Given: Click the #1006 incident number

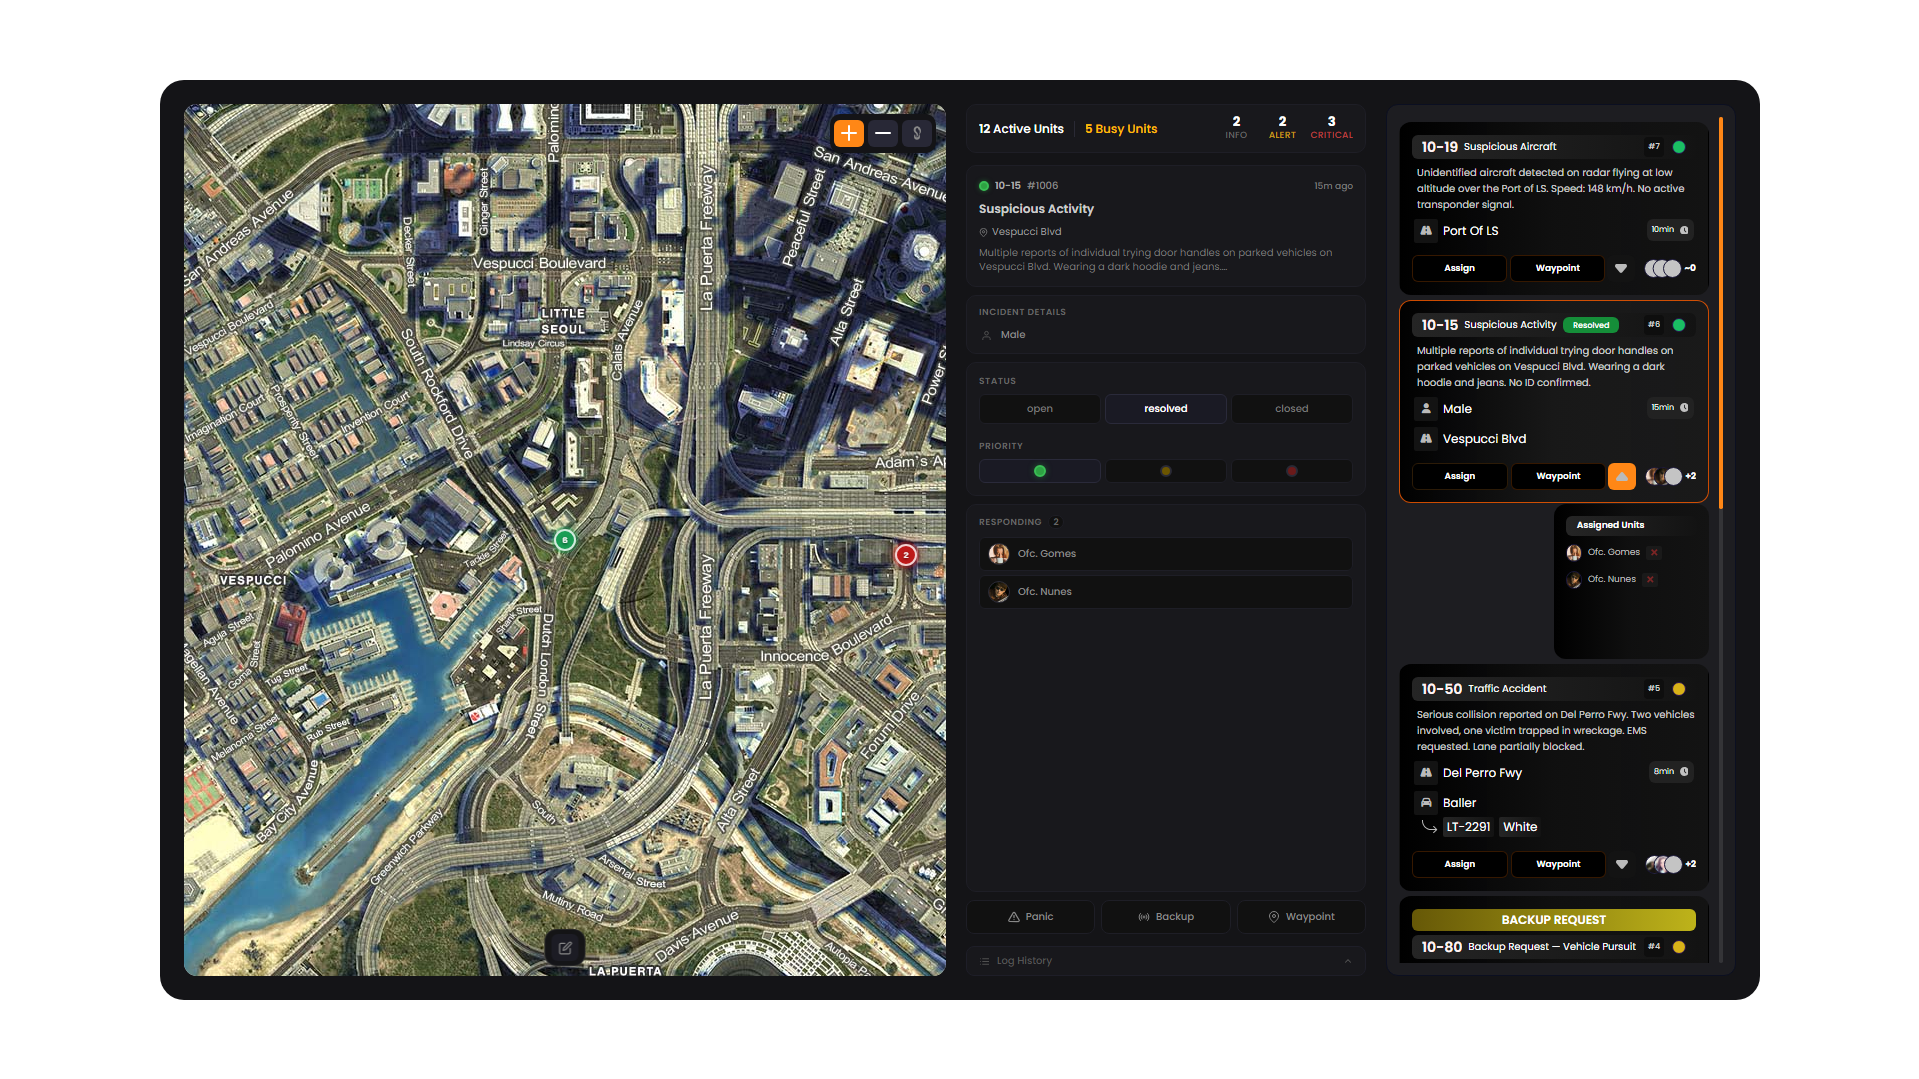Looking at the screenshot, I should 1042,186.
